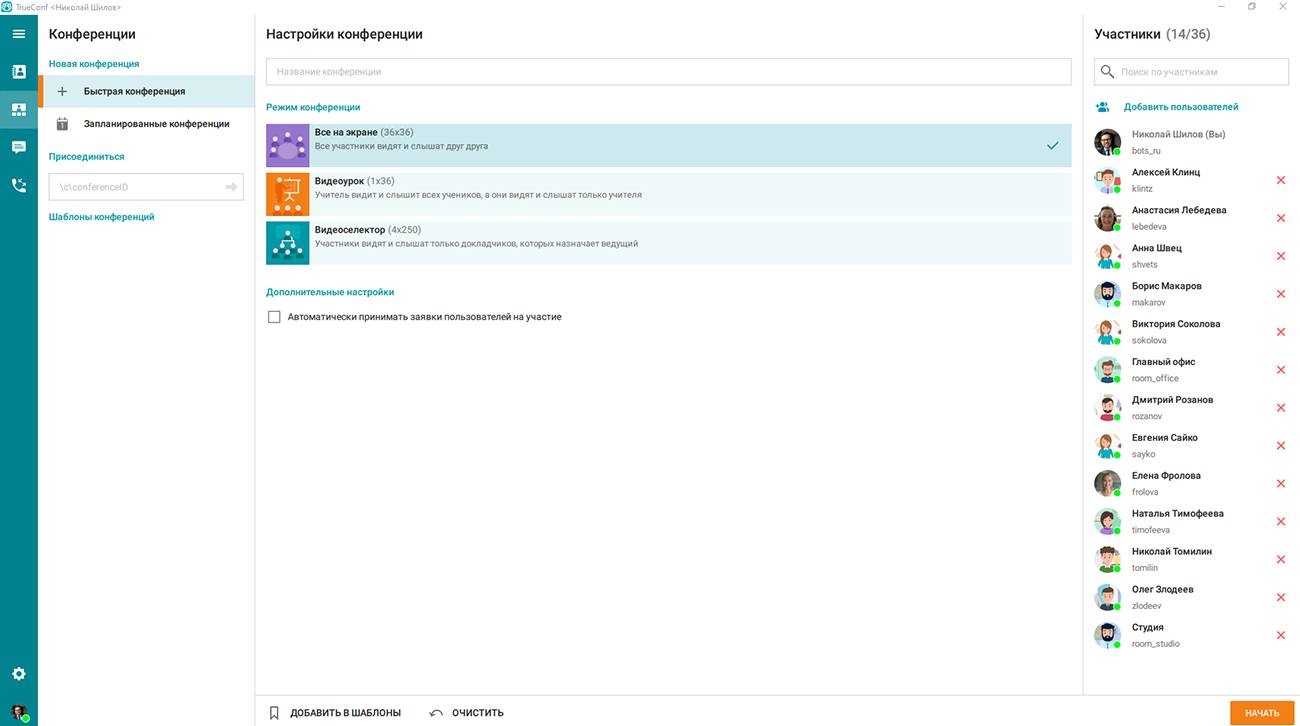Open the address book sidebar icon
This screenshot has height=726, width=1300.
(18, 72)
